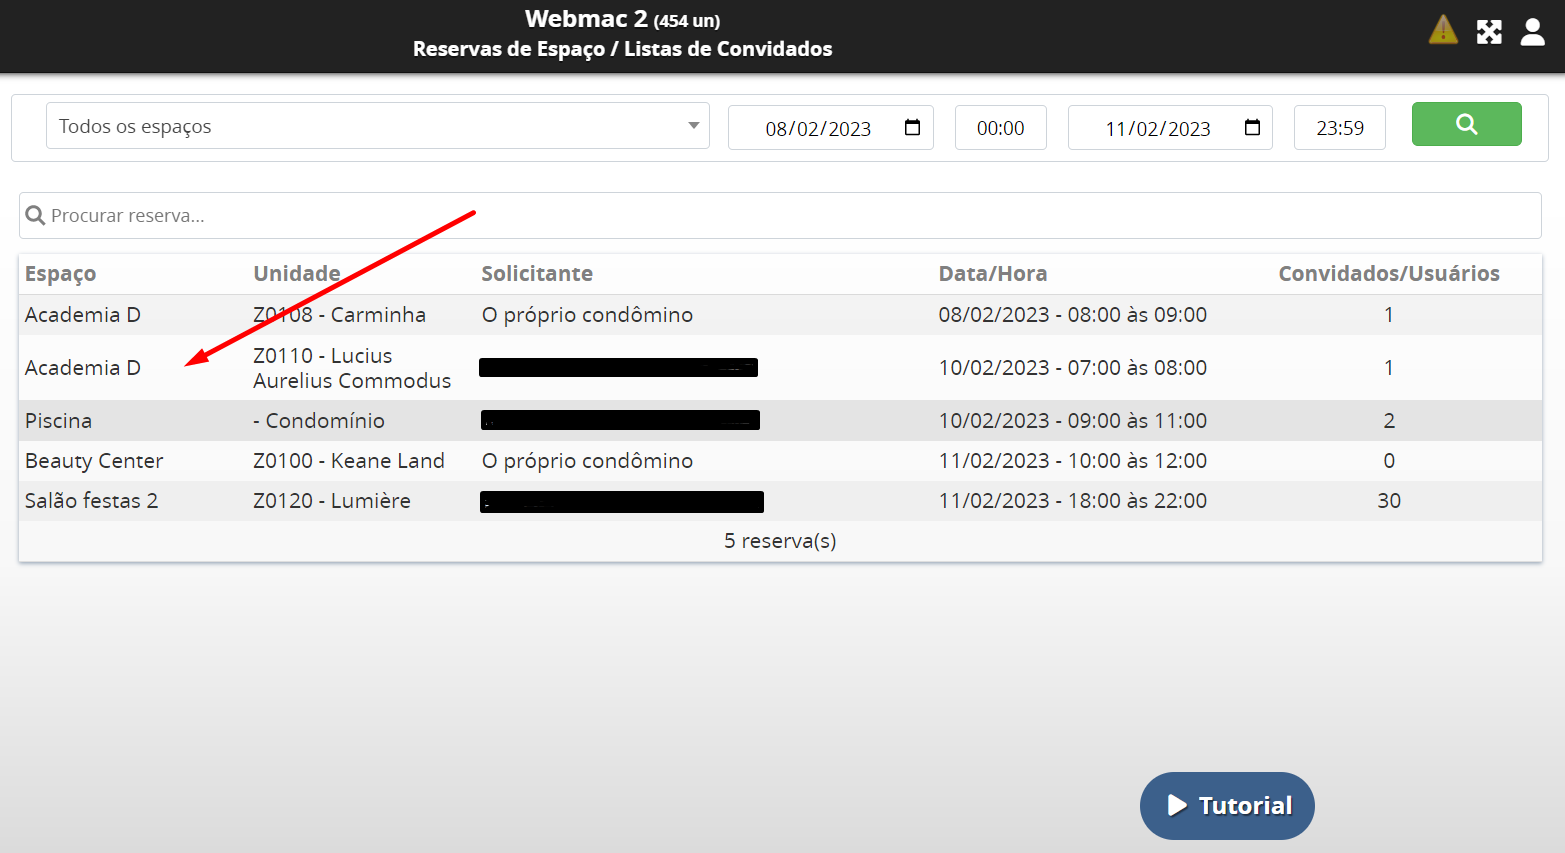Screen dimensions: 1565x853
Task: Click the magnifier icon in Procurar reserva
Action: (x=35, y=216)
